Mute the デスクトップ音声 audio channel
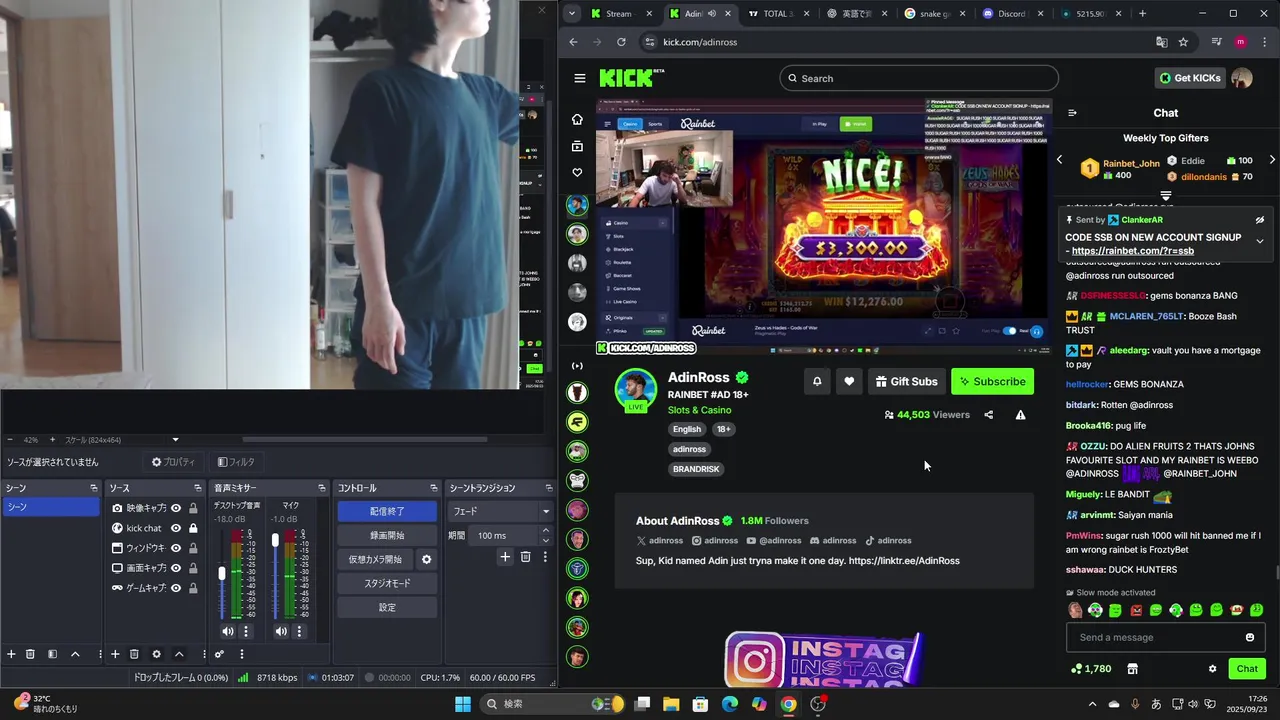 [227, 631]
